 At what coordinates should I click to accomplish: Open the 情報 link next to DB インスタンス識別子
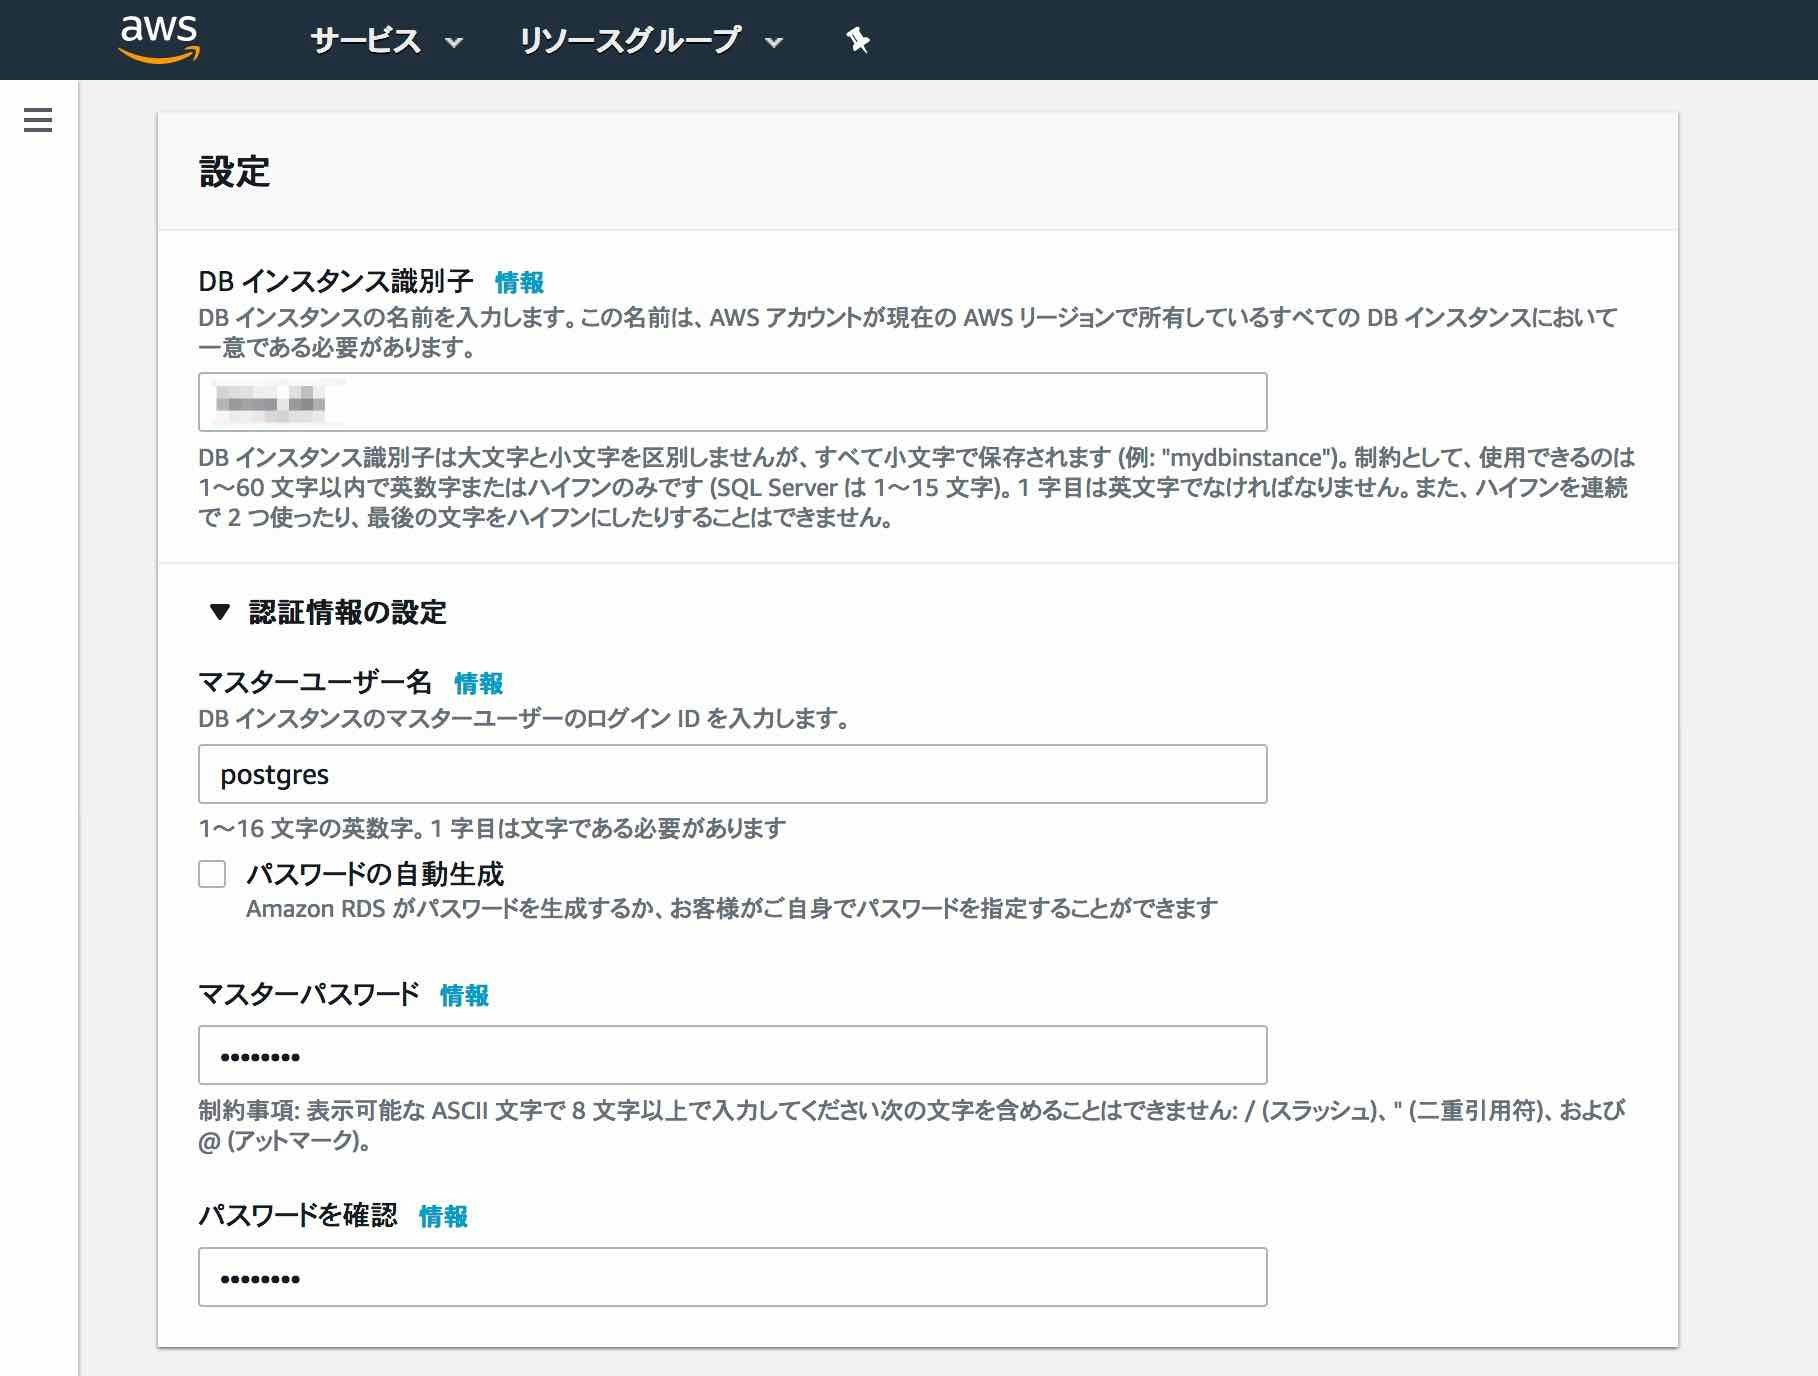click(519, 283)
